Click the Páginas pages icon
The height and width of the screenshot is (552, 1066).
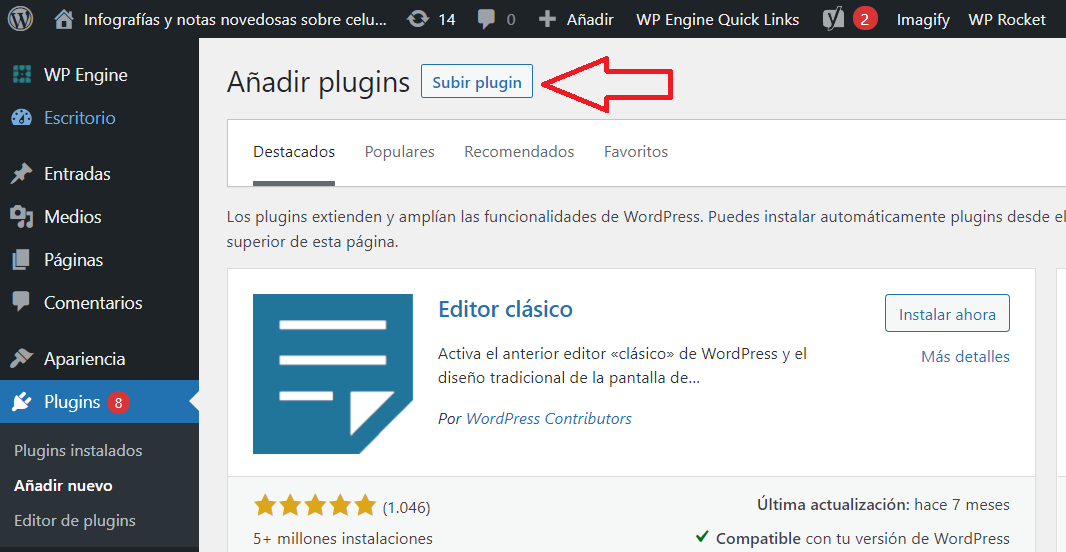coord(22,260)
